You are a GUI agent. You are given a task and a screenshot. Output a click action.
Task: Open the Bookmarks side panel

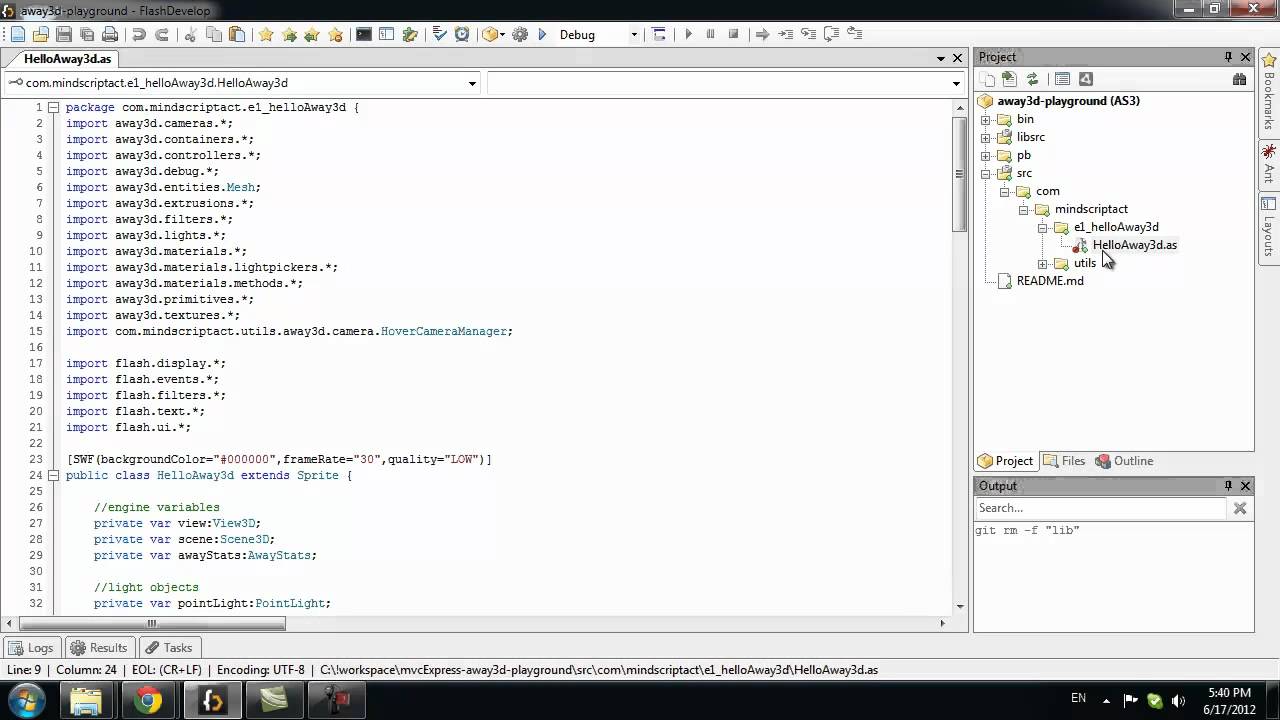click(x=1268, y=94)
